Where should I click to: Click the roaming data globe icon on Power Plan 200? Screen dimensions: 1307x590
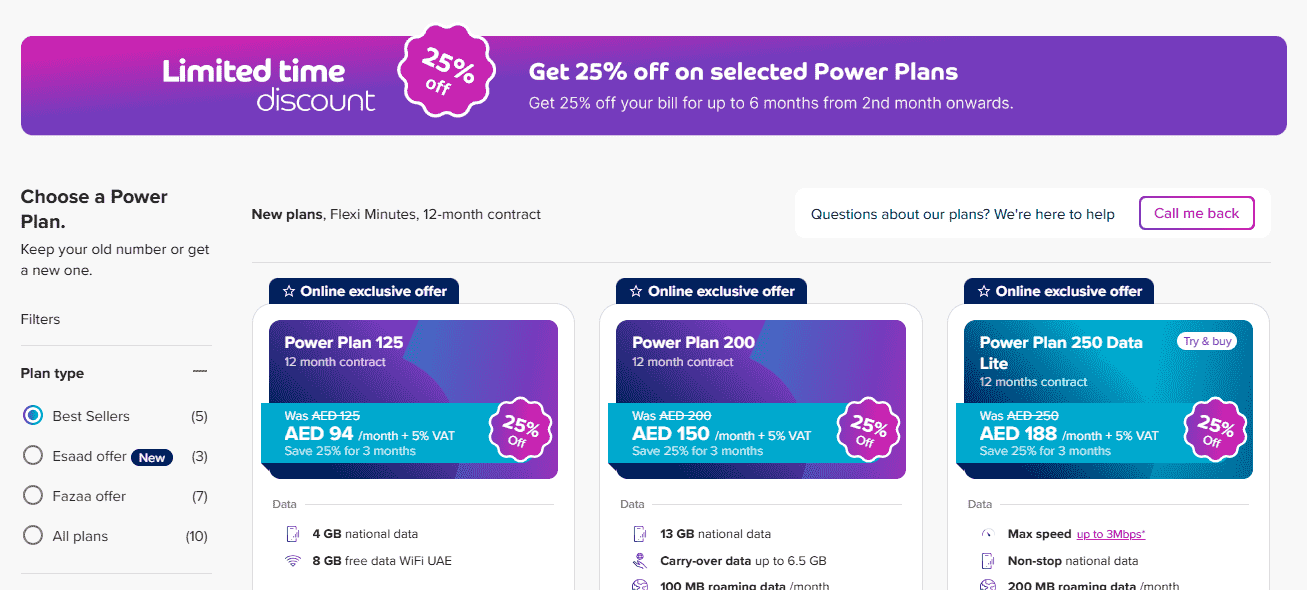click(639, 585)
